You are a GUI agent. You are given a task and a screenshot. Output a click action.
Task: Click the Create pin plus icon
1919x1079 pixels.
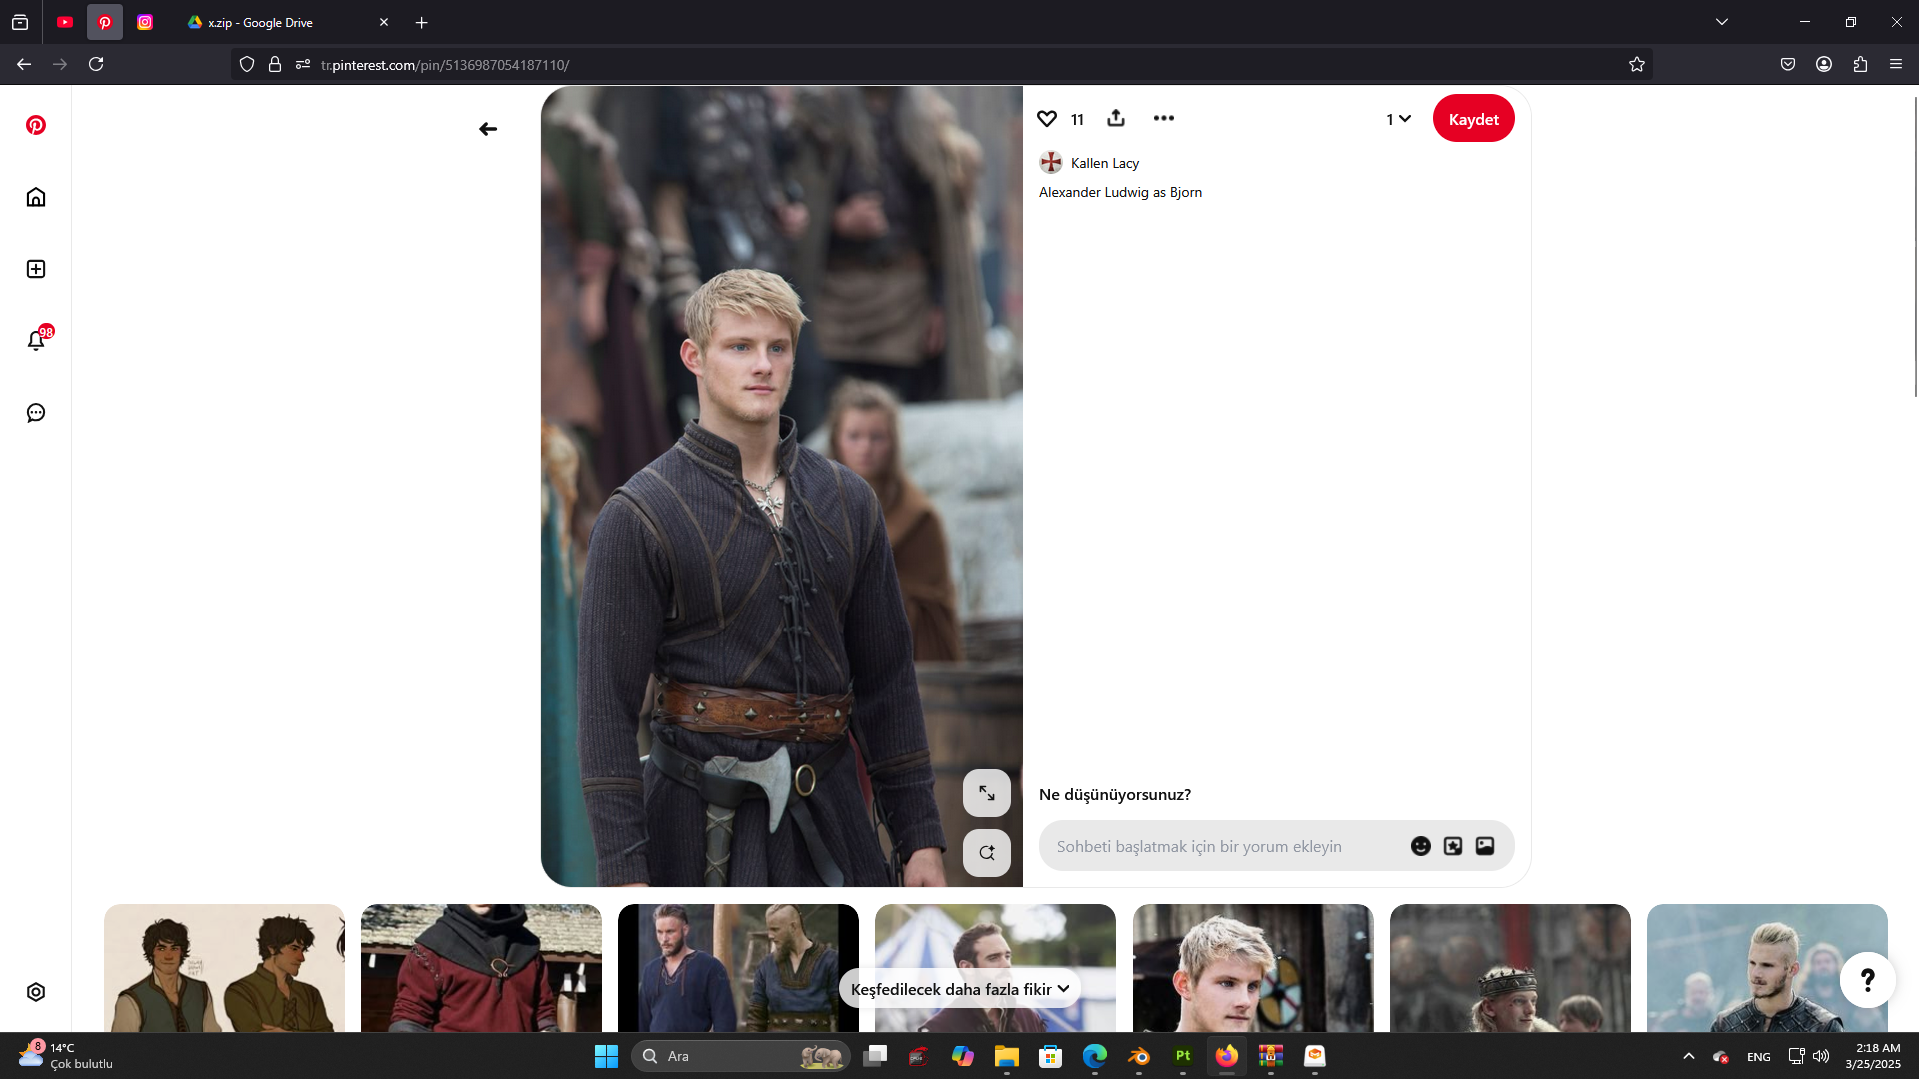(x=36, y=269)
